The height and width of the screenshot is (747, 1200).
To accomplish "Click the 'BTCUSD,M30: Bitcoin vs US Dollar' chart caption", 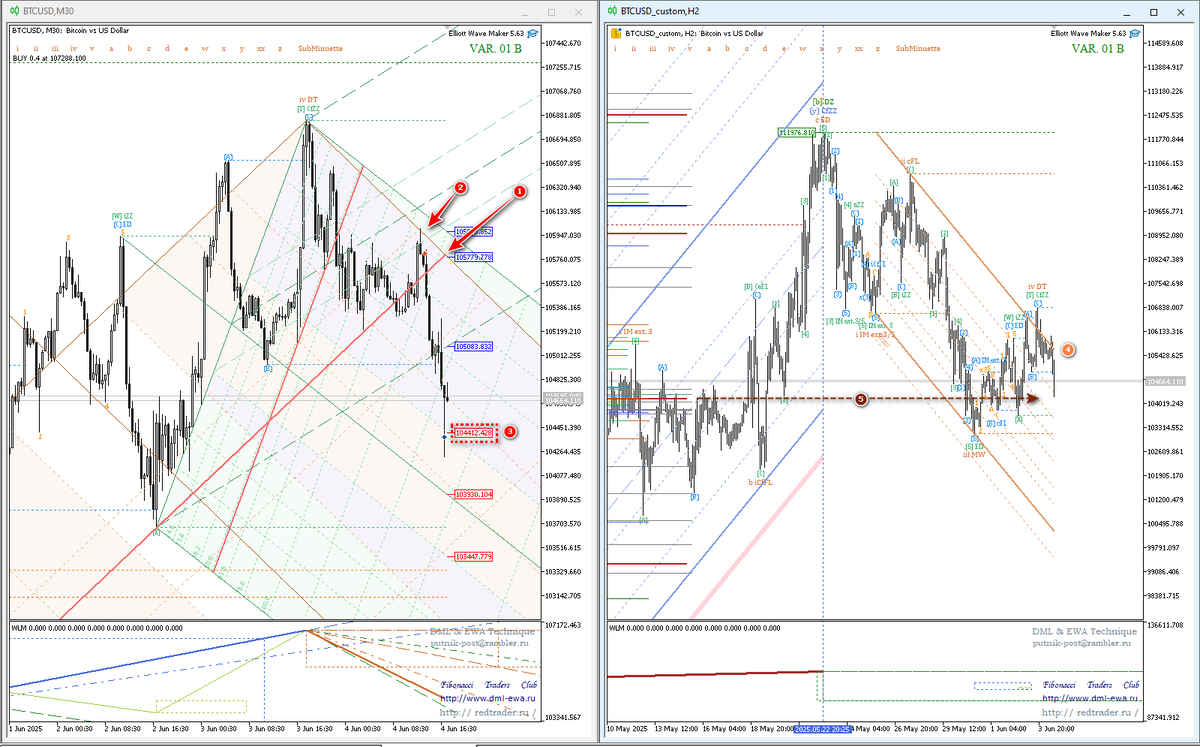I will click(x=70, y=31).
